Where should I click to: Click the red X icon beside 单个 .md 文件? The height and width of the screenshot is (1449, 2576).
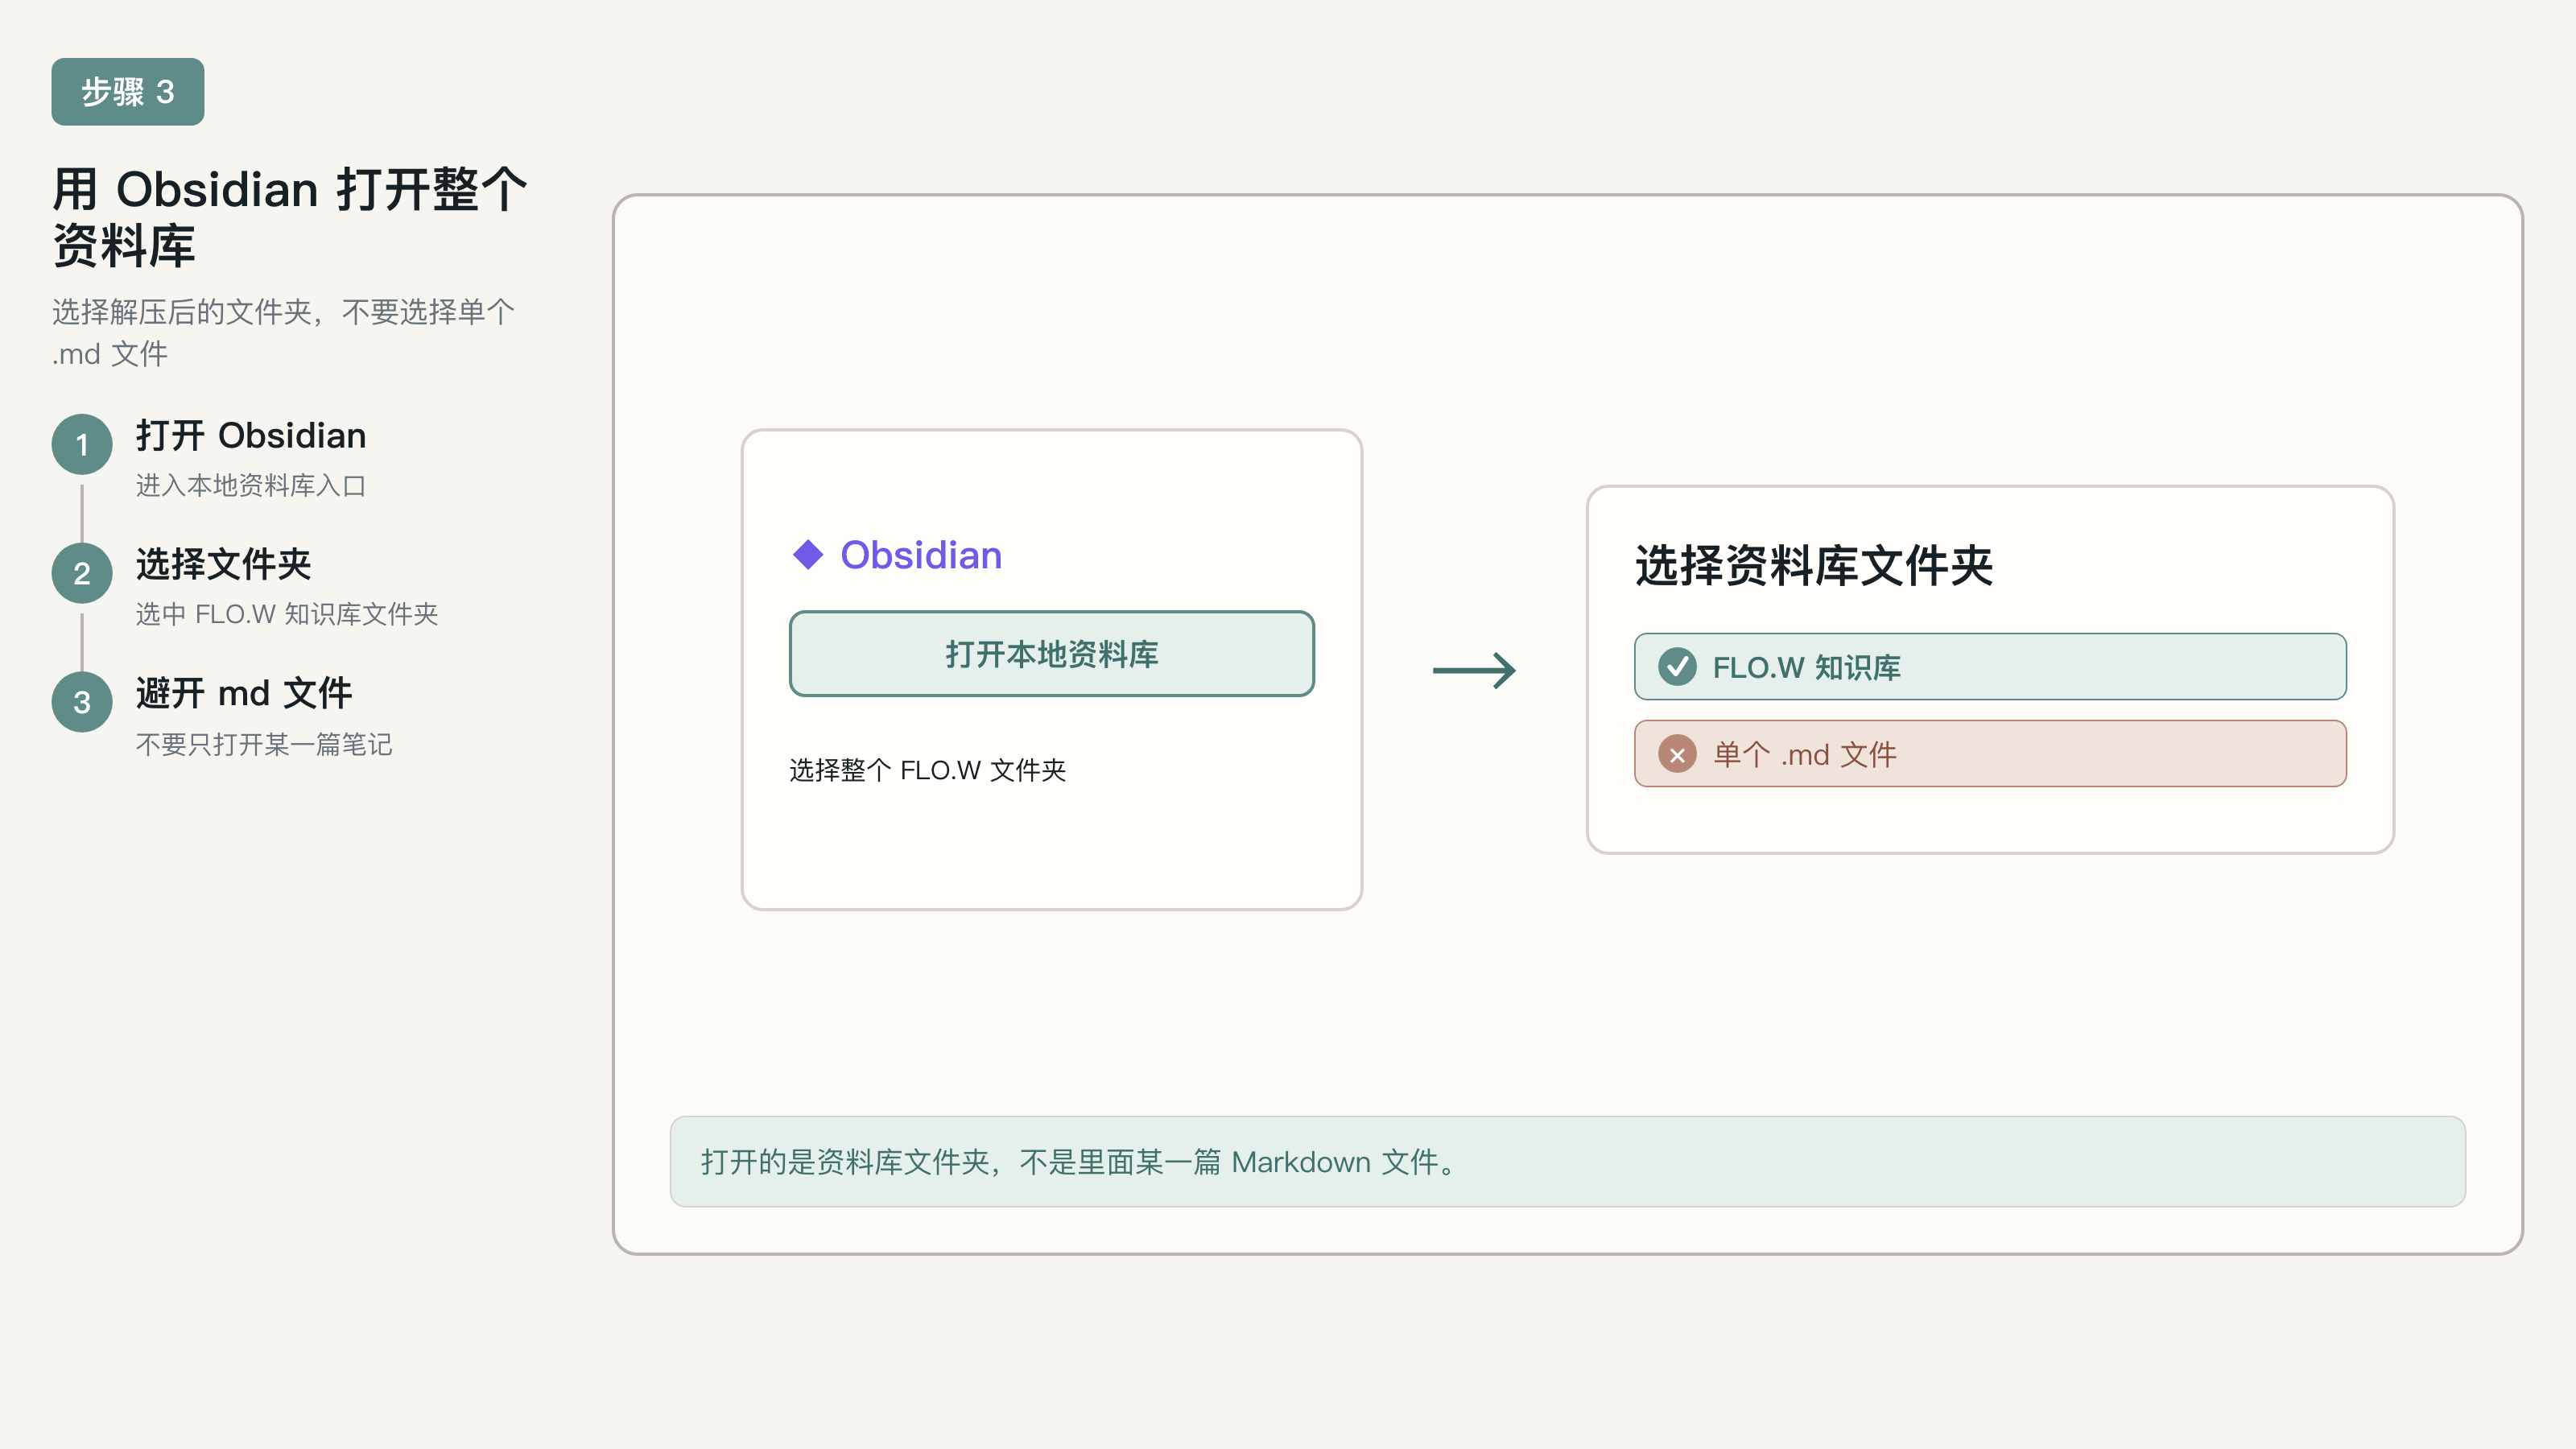point(1677,754)
